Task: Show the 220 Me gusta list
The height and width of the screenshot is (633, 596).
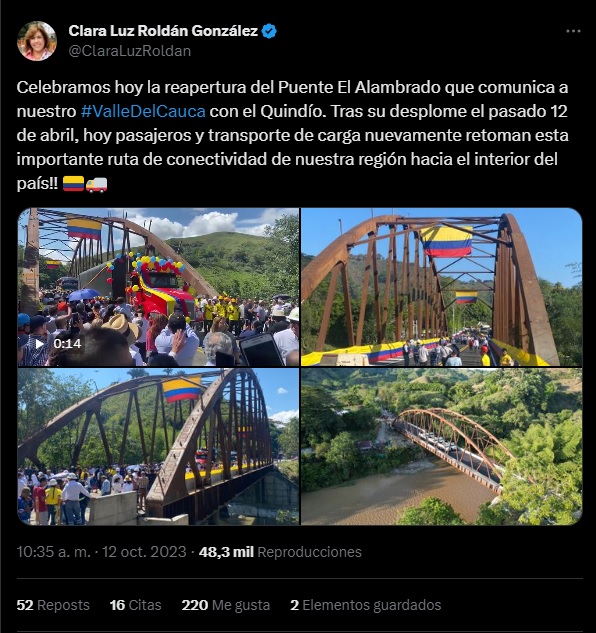Action: (x=226, y=605)
